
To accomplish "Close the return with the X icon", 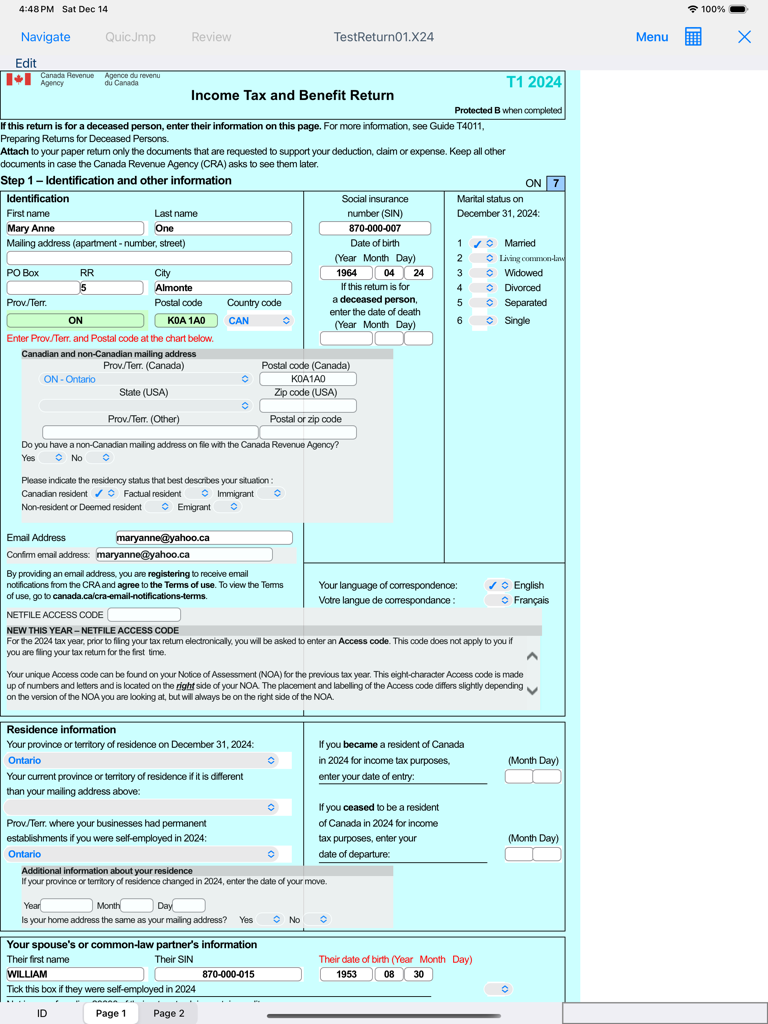I will 744,37.
